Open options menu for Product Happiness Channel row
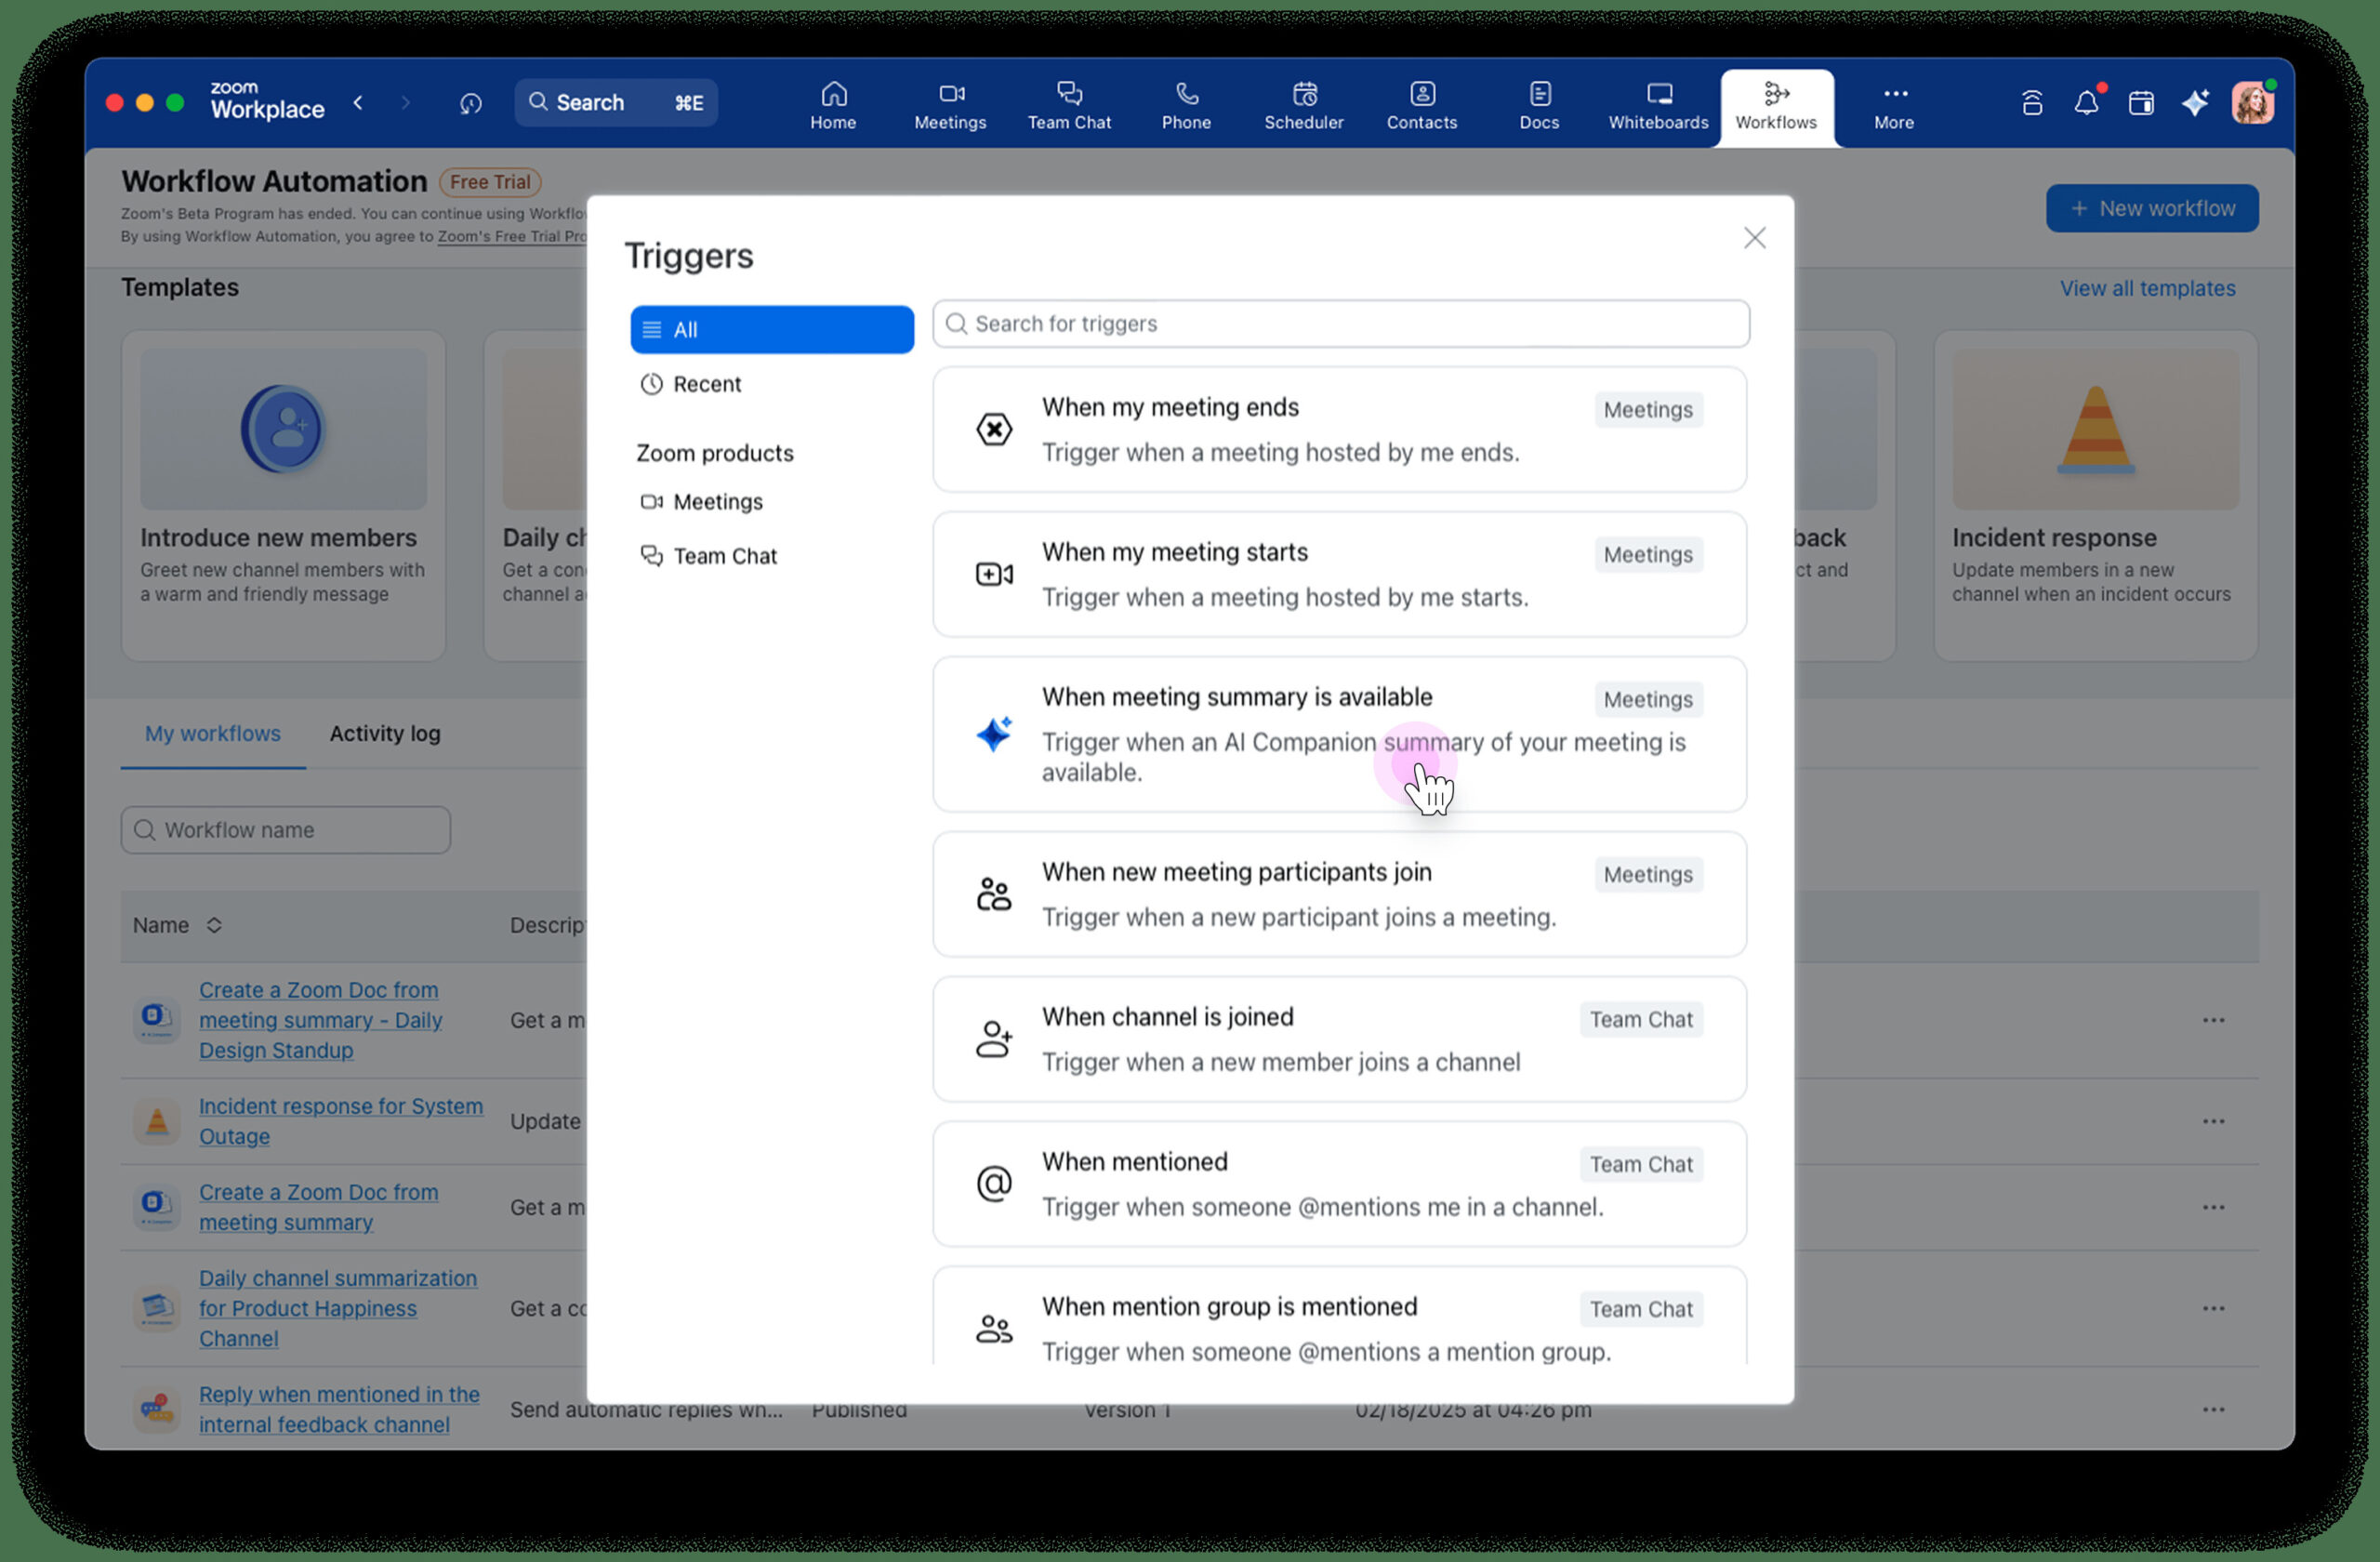Viewport: 2380px width, 1562px height. (x=2213, y=1308)
